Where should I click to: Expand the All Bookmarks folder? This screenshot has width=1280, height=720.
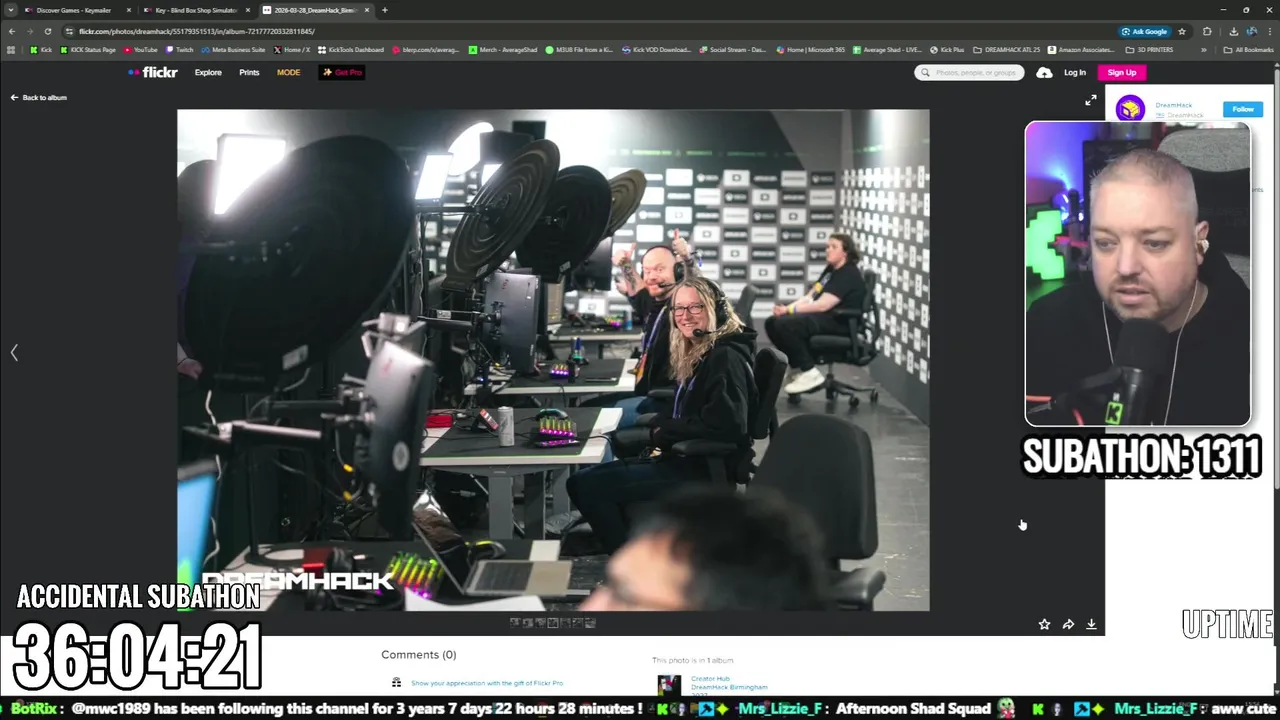pos(1250,49)
